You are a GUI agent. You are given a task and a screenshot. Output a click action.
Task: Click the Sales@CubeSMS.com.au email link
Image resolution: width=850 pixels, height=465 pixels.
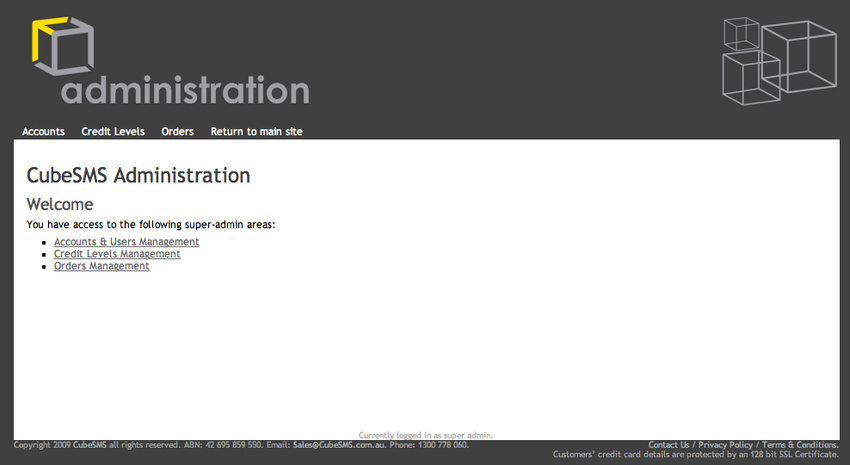click(x=339, y=445)
